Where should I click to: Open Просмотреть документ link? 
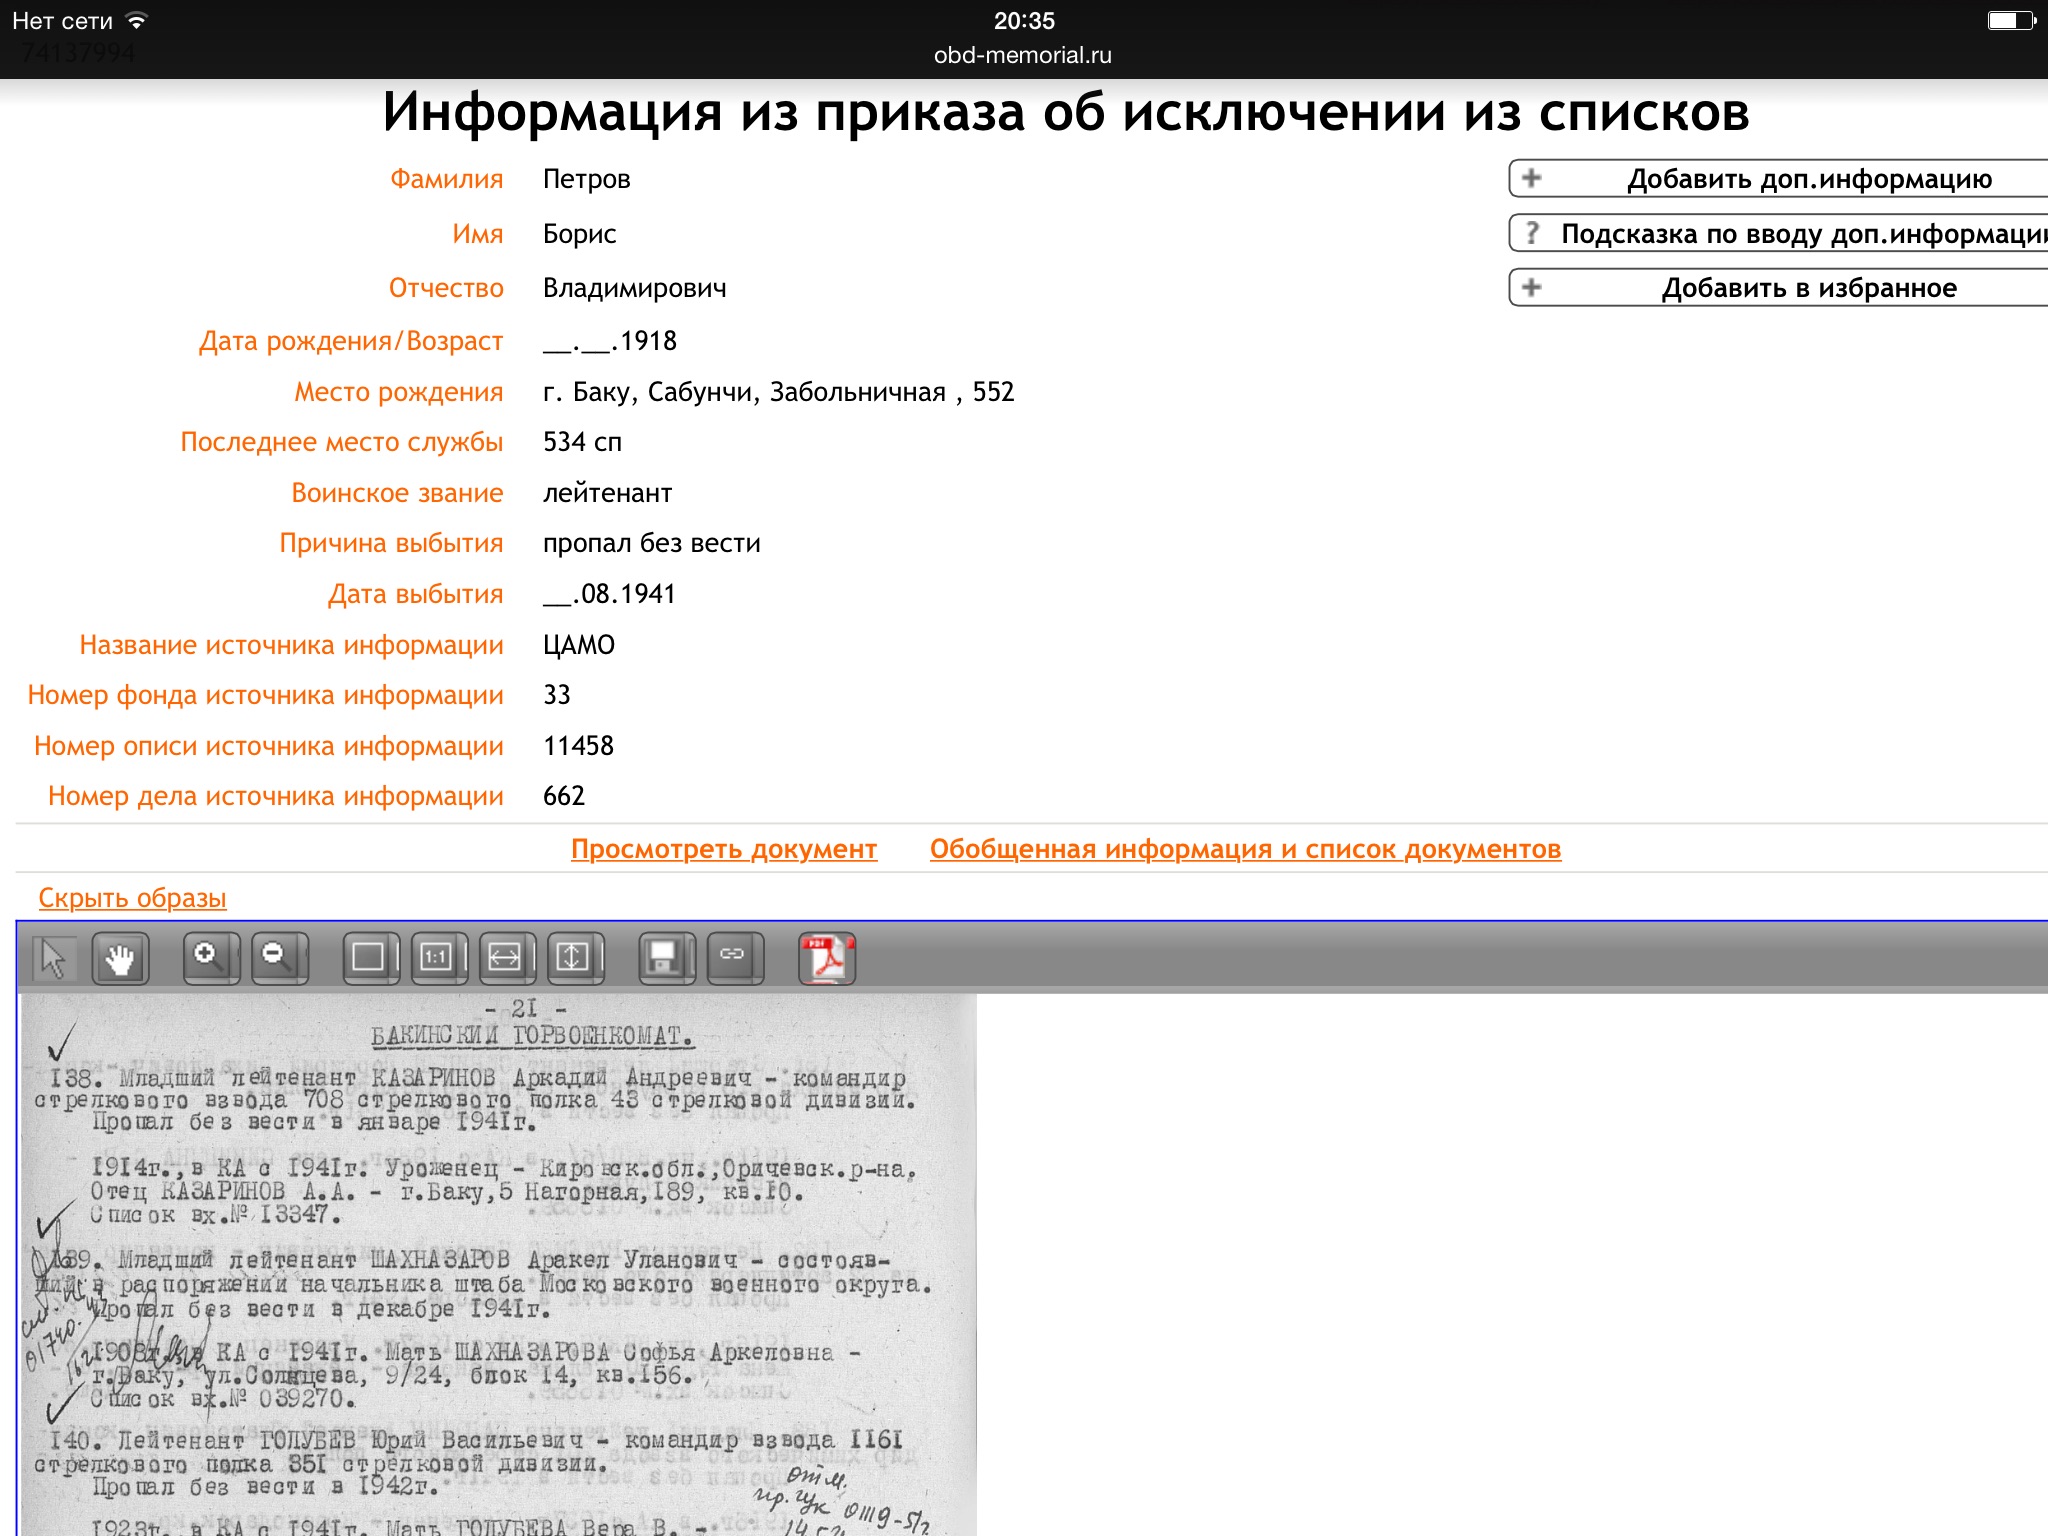[x=723, y=849]
